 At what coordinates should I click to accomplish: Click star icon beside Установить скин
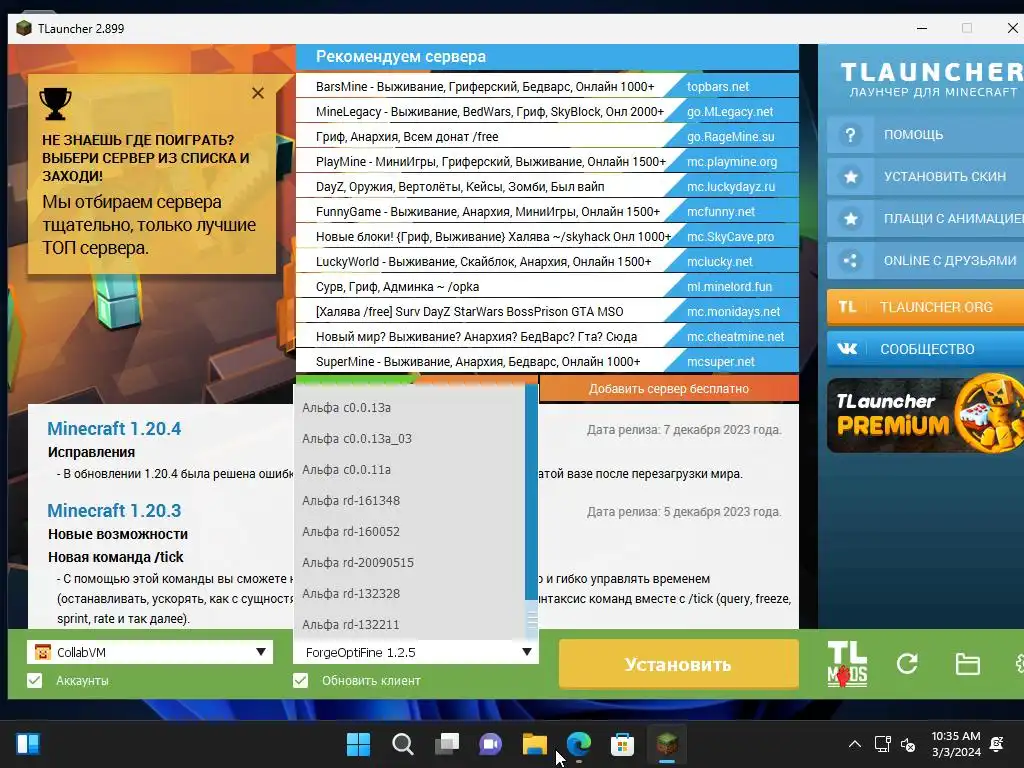tap(850, 177)
